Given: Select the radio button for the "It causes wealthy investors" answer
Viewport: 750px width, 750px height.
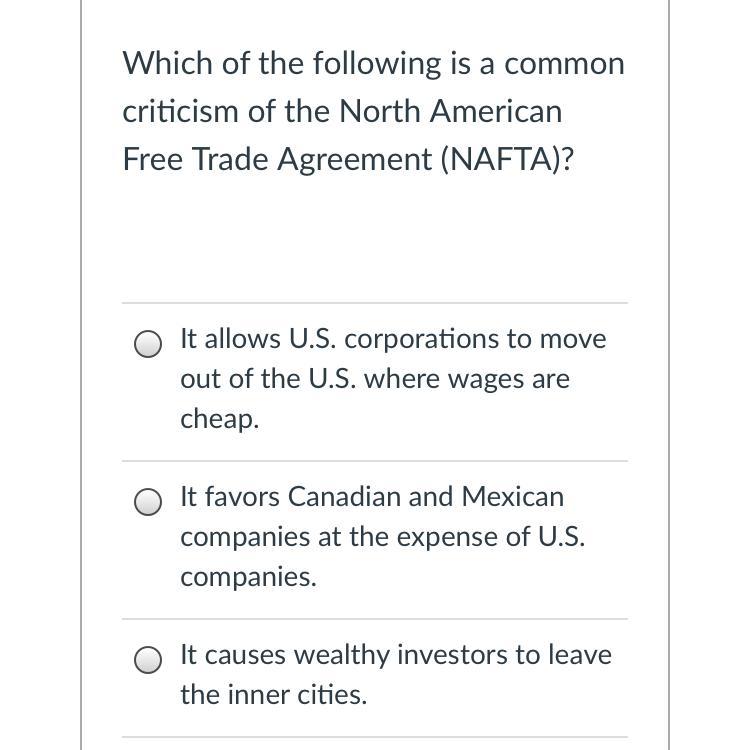Looking at the screenshot, I should point(148,661).
